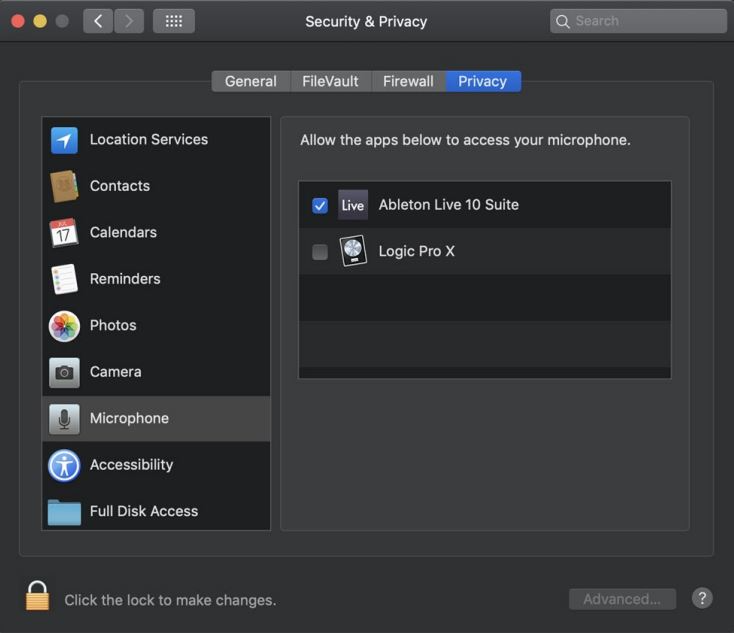
Task: Select Reminders label in privacy list
Action: (x=125, y=279)
